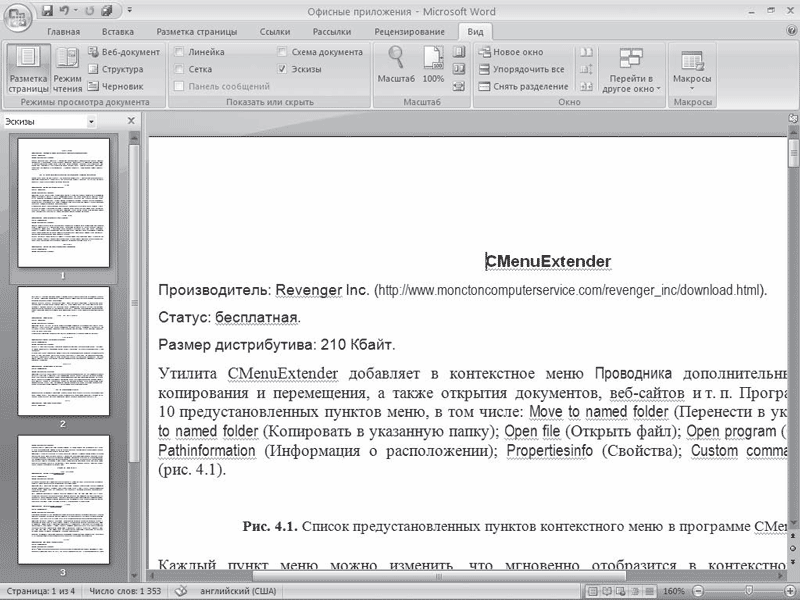The width and height of the screenshot is (800, 600).
Task: Switch to print layout via status bar icon
Action: point(593,591)
